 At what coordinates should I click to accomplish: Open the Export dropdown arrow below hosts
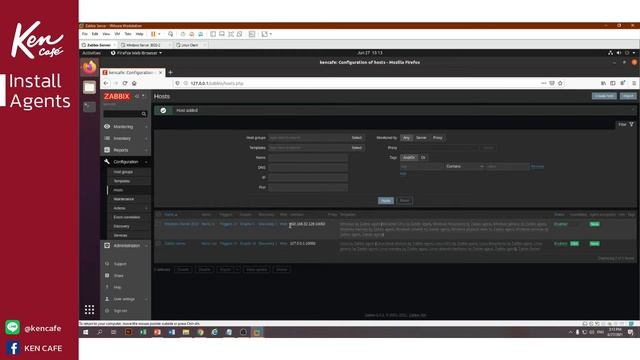pyautogui.click(x=237, y=270)
